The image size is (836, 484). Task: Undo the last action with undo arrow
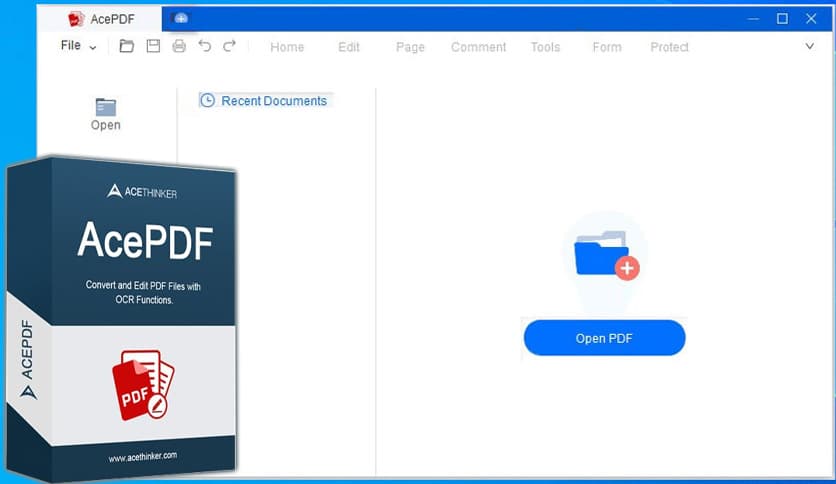204,46
